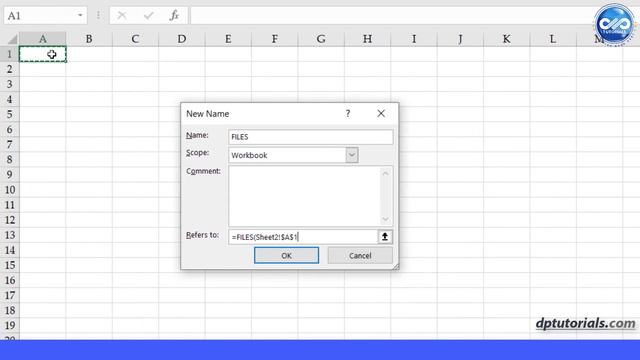The height and width of the screenshot is (360, 640).
Task: Click the Insert Function fx icon
Action: 174,16
